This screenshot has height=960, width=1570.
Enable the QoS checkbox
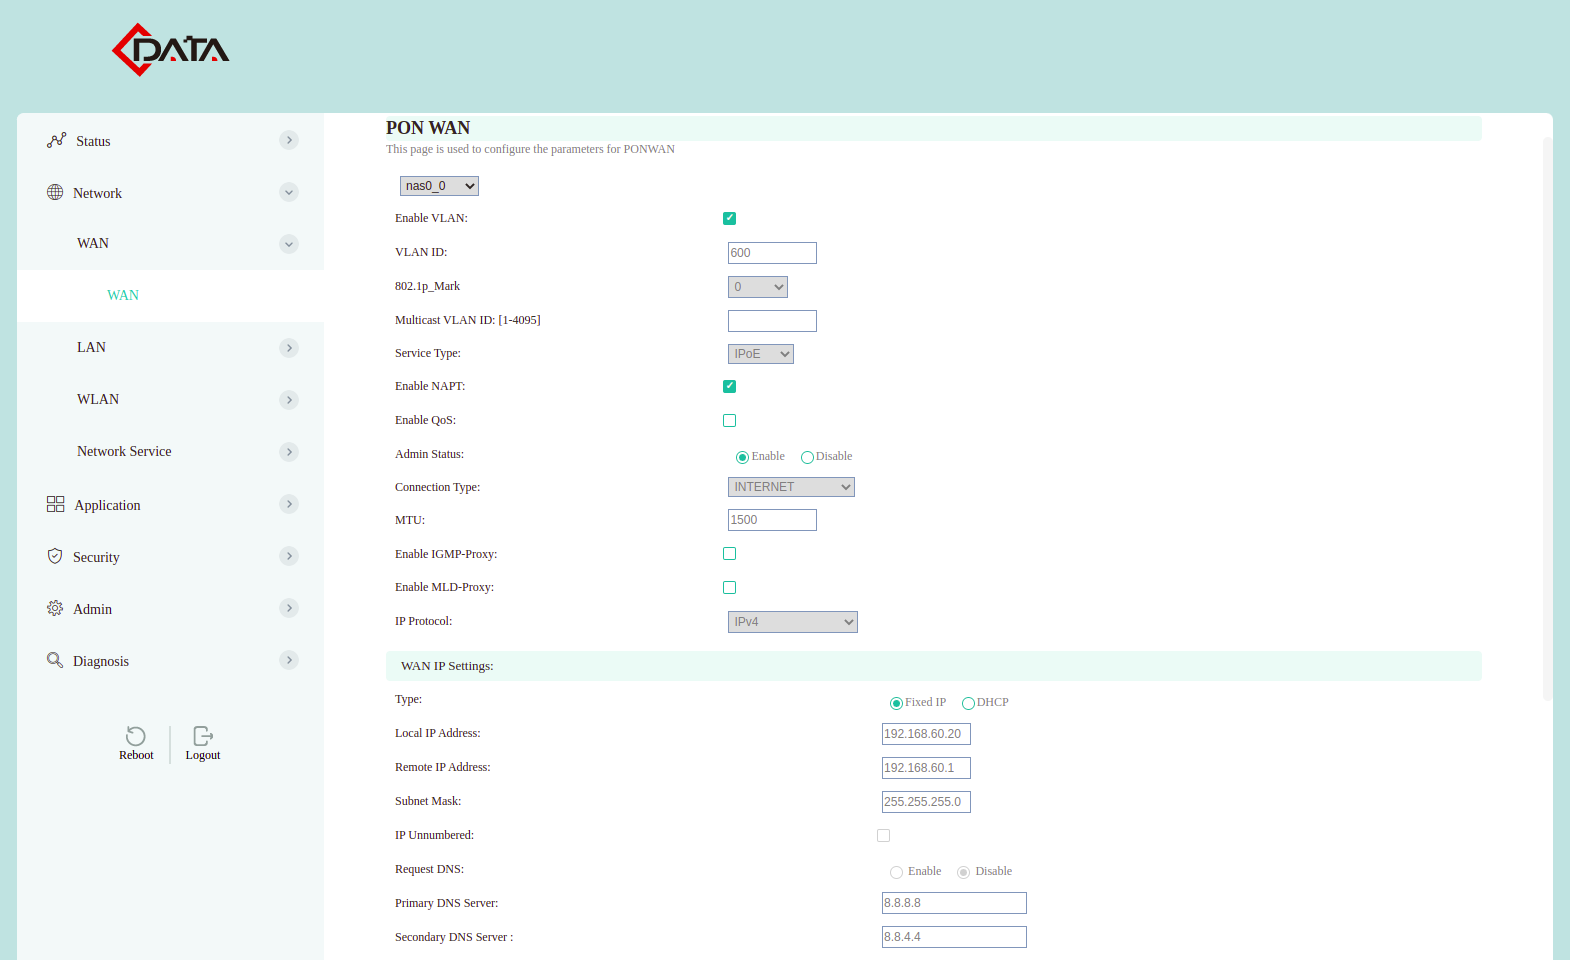[729, 420]
